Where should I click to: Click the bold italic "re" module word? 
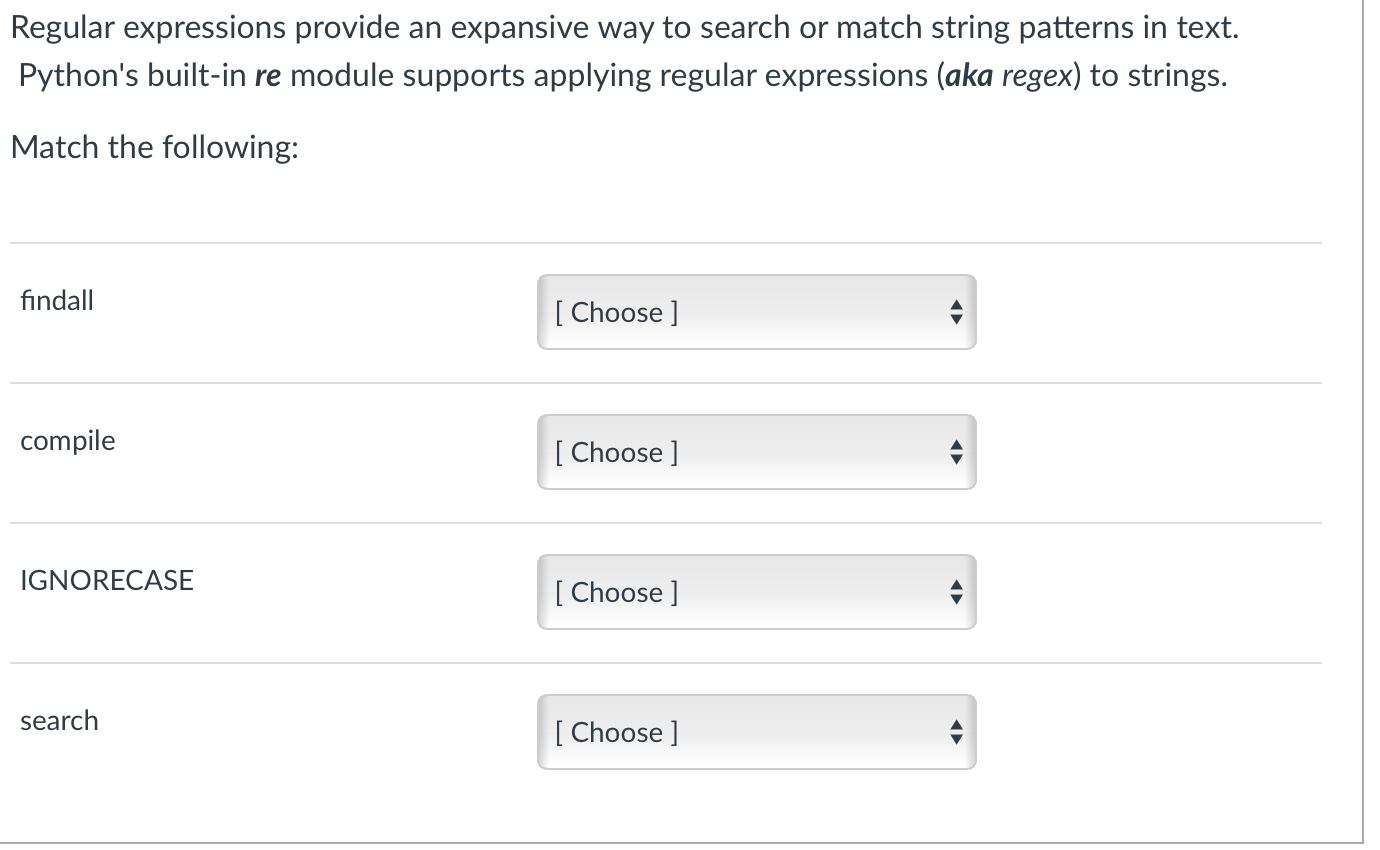click(x=268, y=78)
